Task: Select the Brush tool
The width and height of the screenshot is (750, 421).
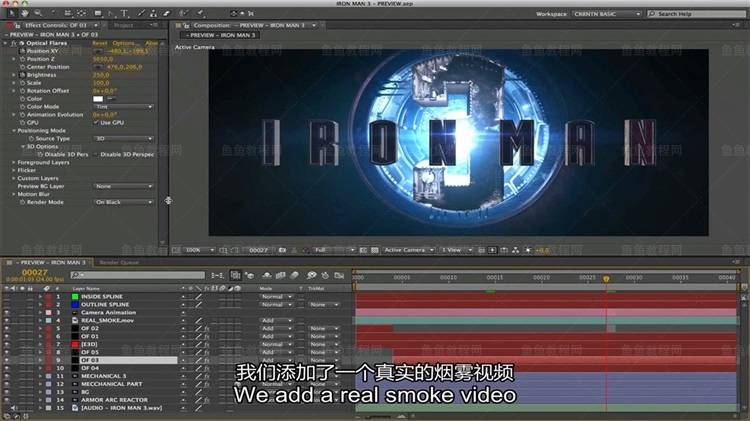Action: (x=141, y=13)
